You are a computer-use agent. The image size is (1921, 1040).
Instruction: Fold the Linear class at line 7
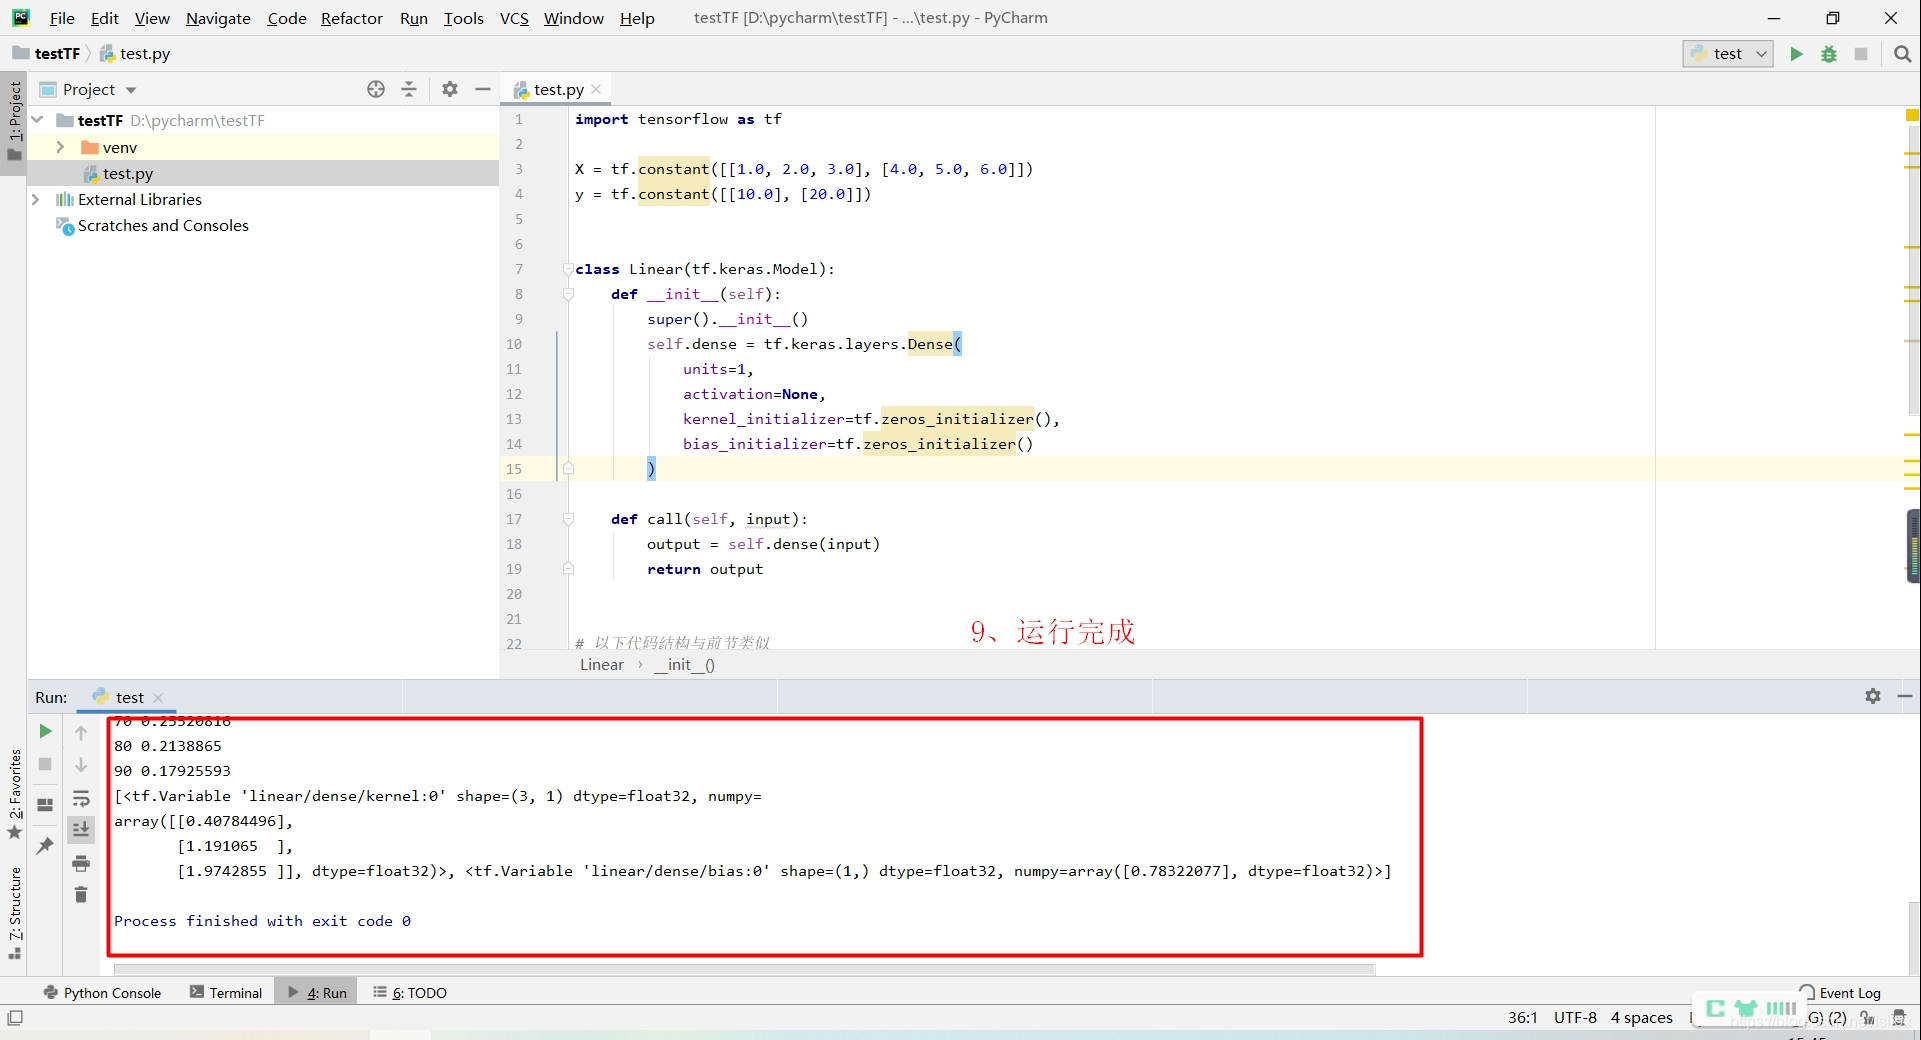click(568, 269)
